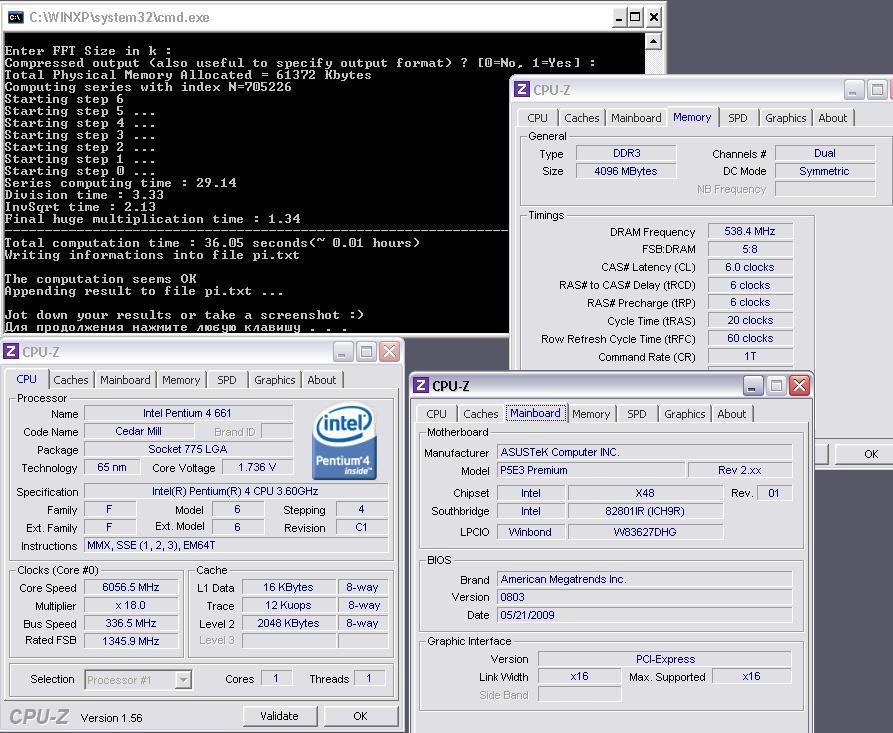893x733 pixels.
Task: Click the P5E3 Premium model field
Action: pyautogui.click(x=591, y=470)
